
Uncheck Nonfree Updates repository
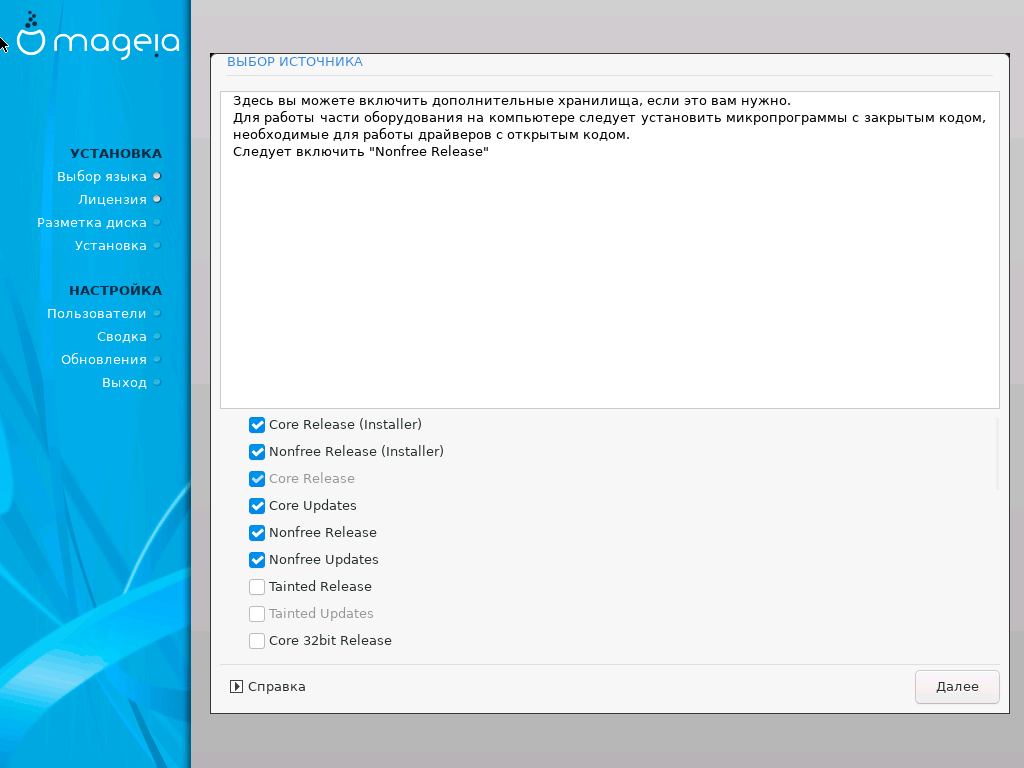257,560
